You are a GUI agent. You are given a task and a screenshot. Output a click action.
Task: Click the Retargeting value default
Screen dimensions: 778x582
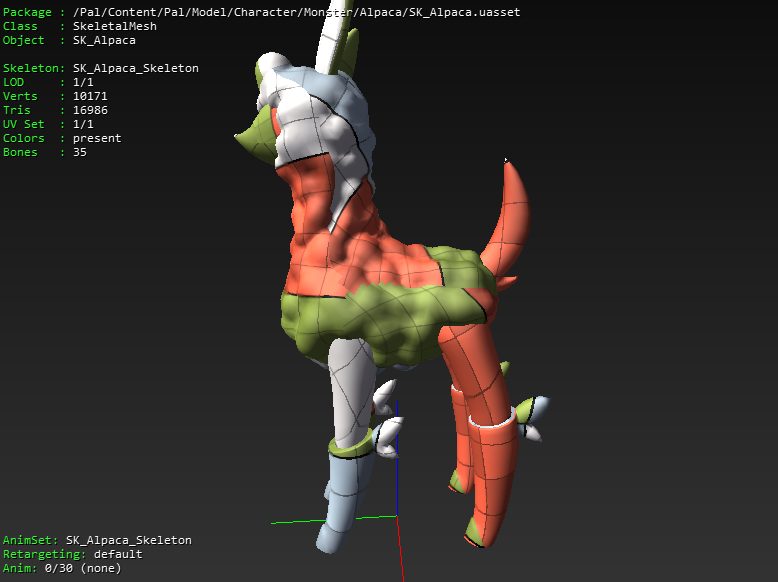tap(118, 554)
